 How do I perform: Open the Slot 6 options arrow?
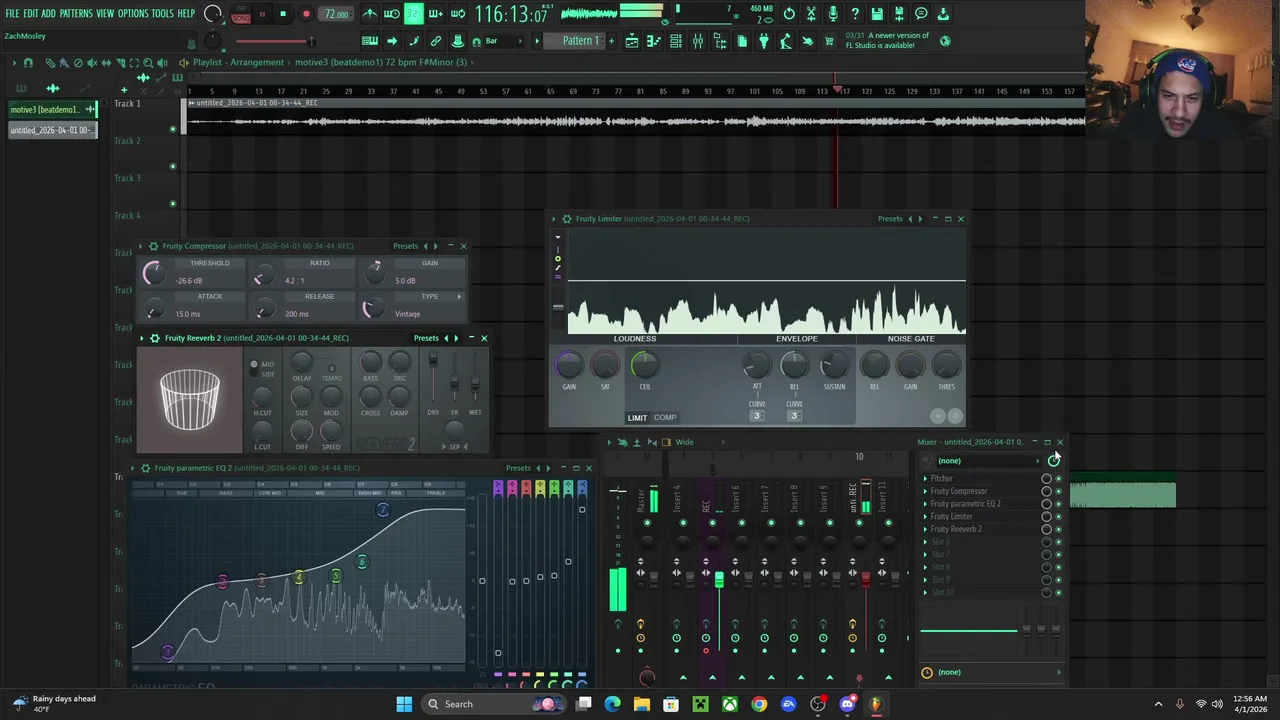925,542
